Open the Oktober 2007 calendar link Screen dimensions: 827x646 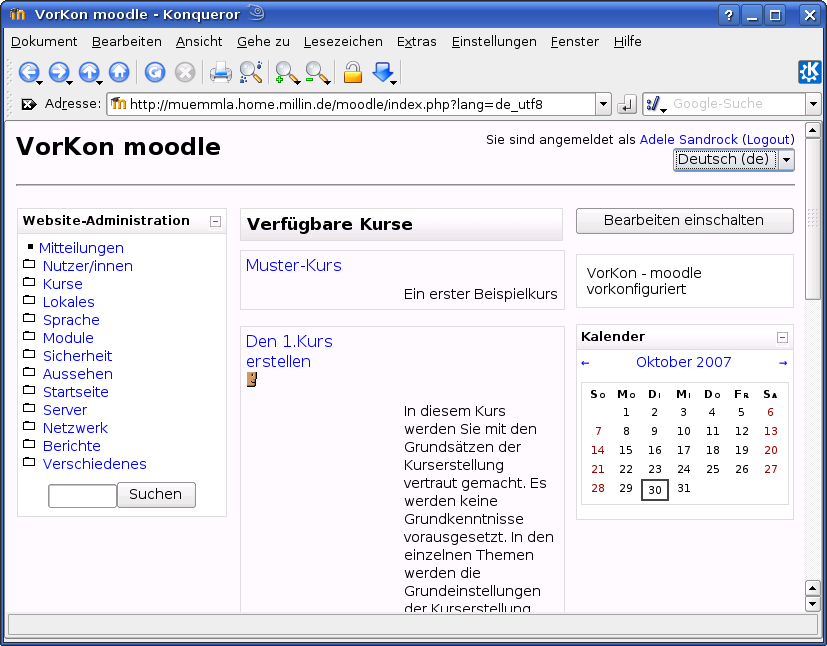[x=684, y=362]
